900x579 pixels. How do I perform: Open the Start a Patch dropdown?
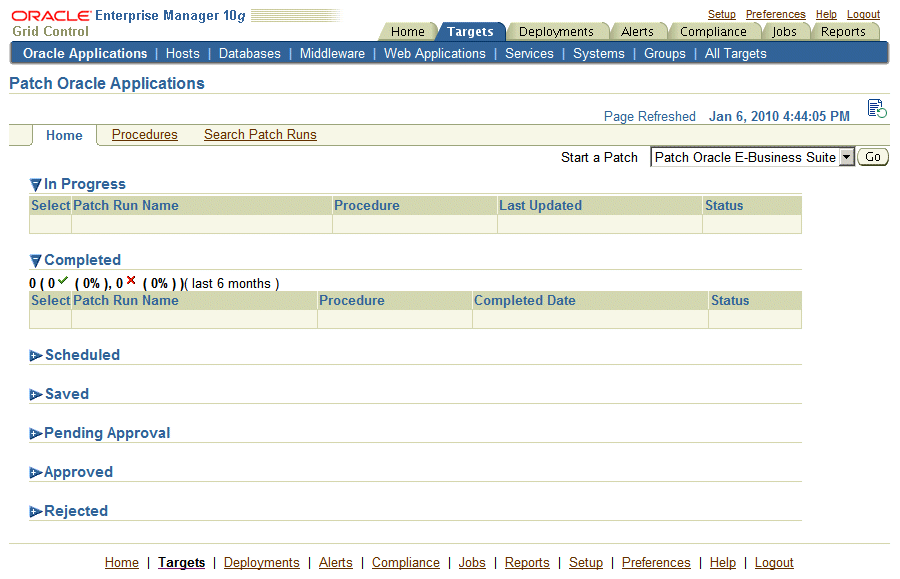[x=752, y=157]
